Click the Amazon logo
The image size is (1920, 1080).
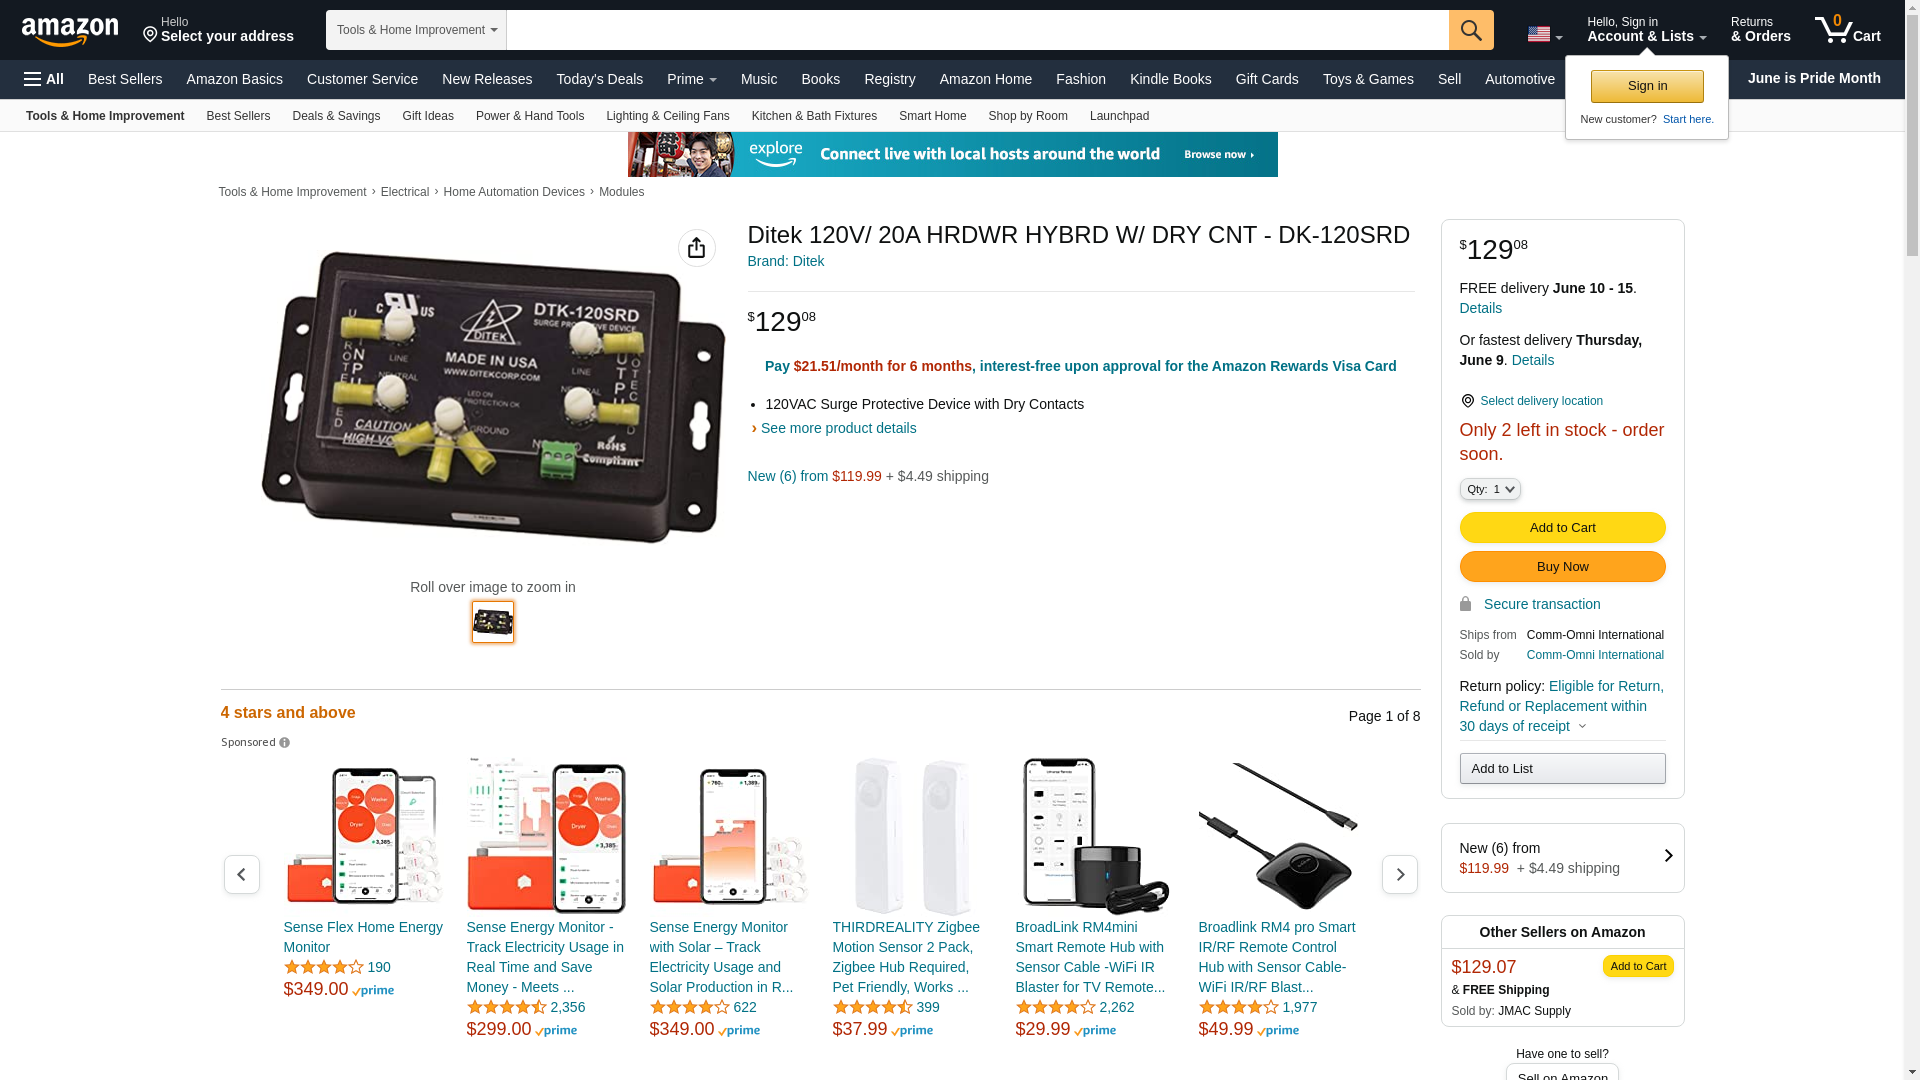tap(70, 31)
